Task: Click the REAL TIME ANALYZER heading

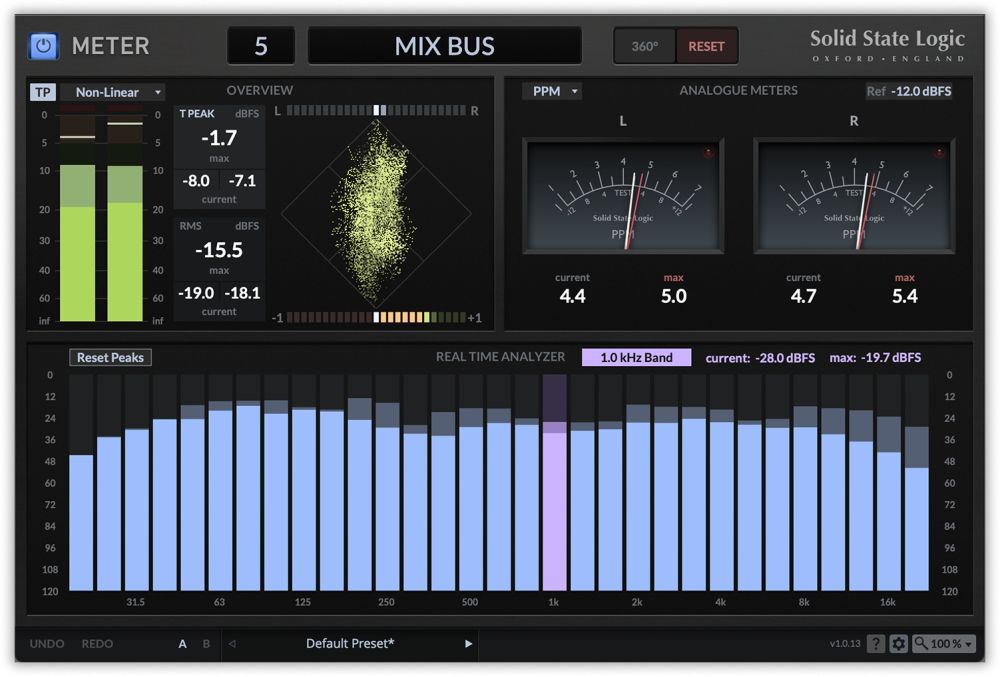Action: [501, 357]
